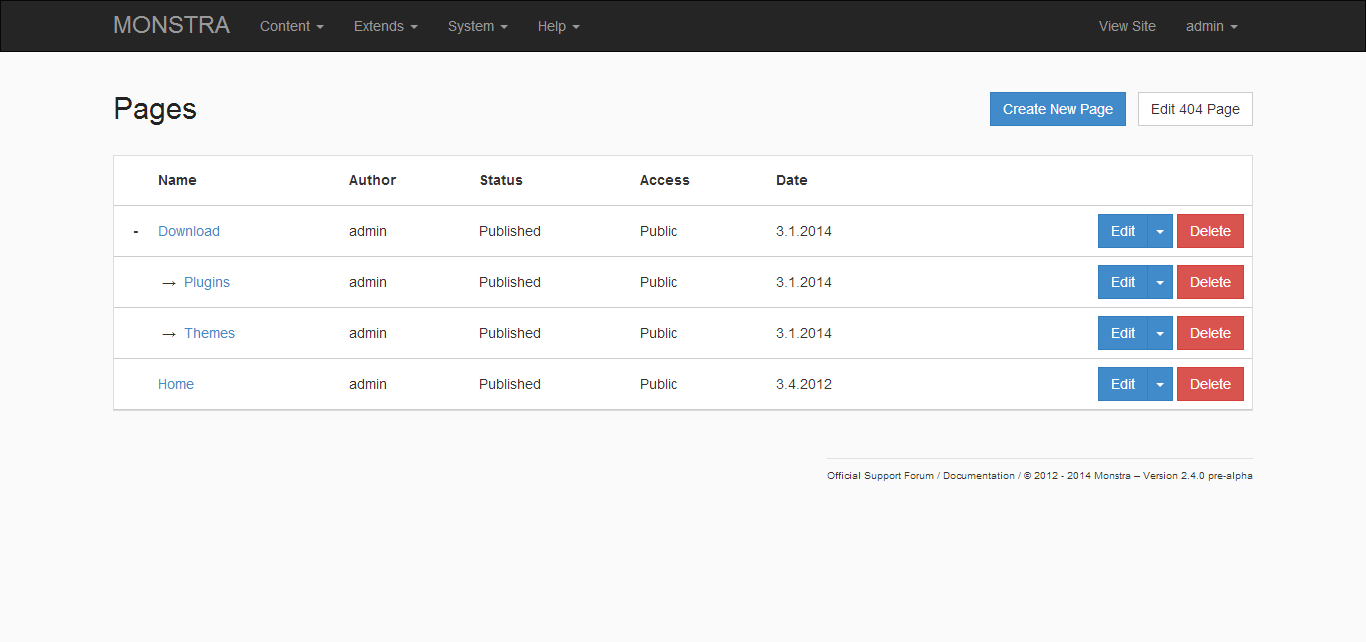Click Create New Page button

click(1057, 109)
